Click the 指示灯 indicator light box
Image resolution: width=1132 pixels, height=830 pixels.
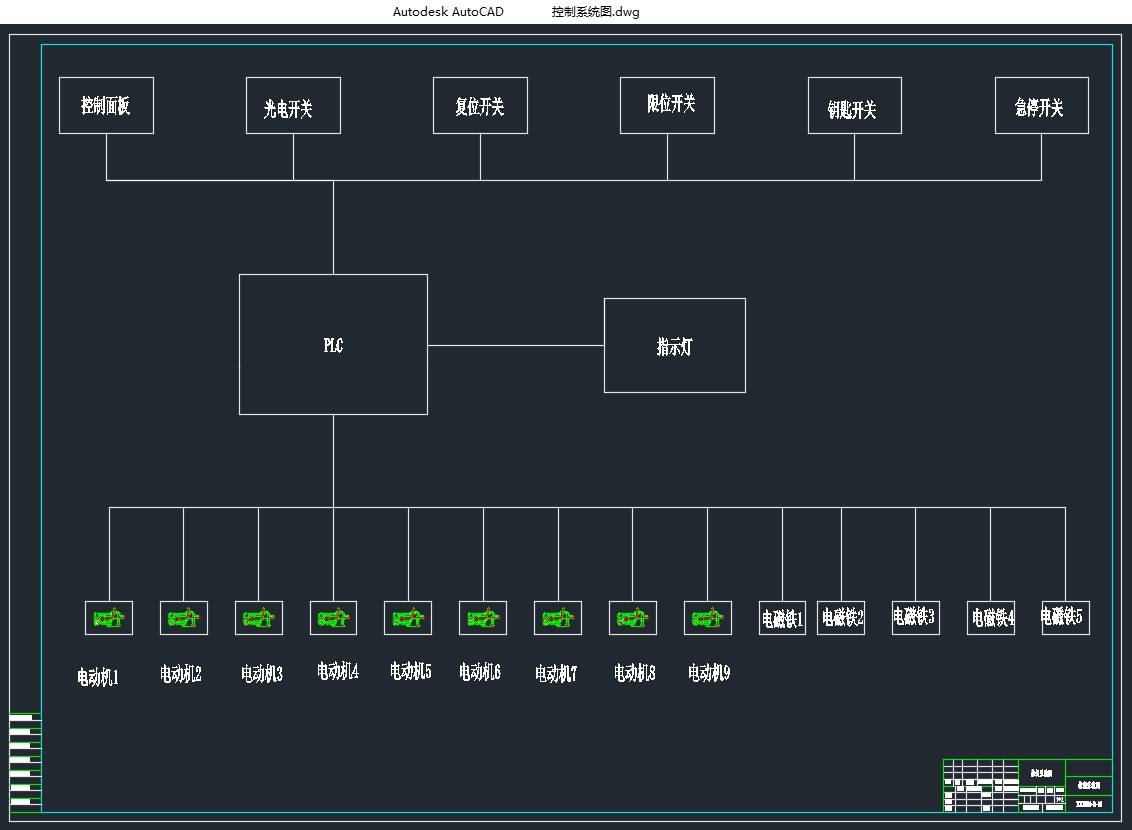point(675,345)
